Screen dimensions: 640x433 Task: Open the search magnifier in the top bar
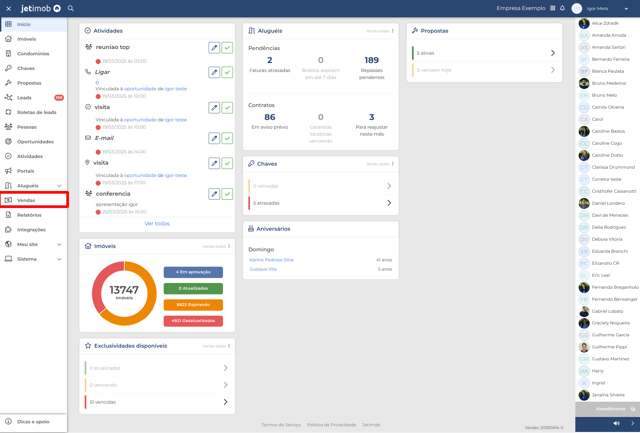pyautogui.click(x=71, y=8)
